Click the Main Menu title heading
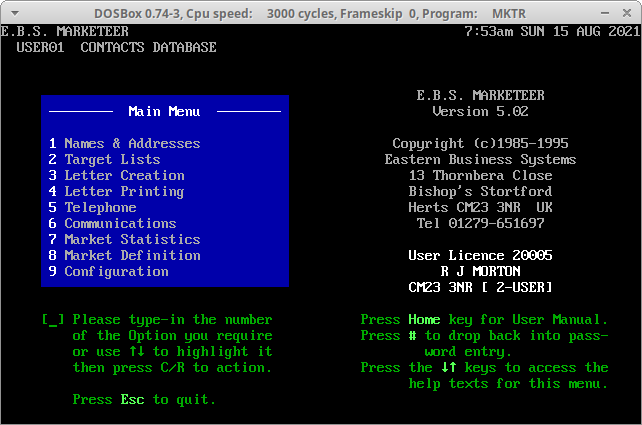 coord(165,111)
